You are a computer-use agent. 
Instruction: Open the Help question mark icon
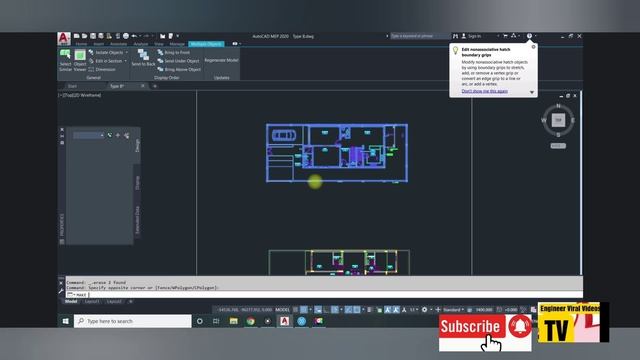pyautogui.click(x=529, y=36)
